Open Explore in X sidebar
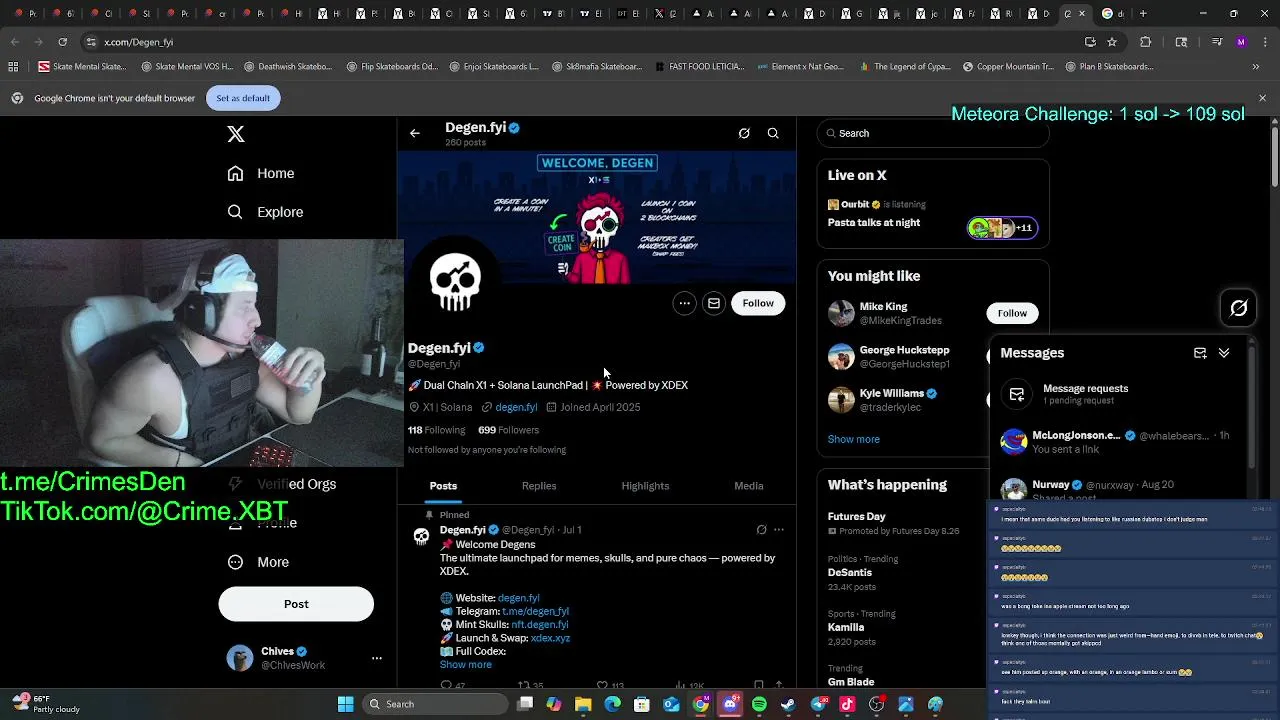This screenshot has width=1280, height=720. [x=265, y=212]
